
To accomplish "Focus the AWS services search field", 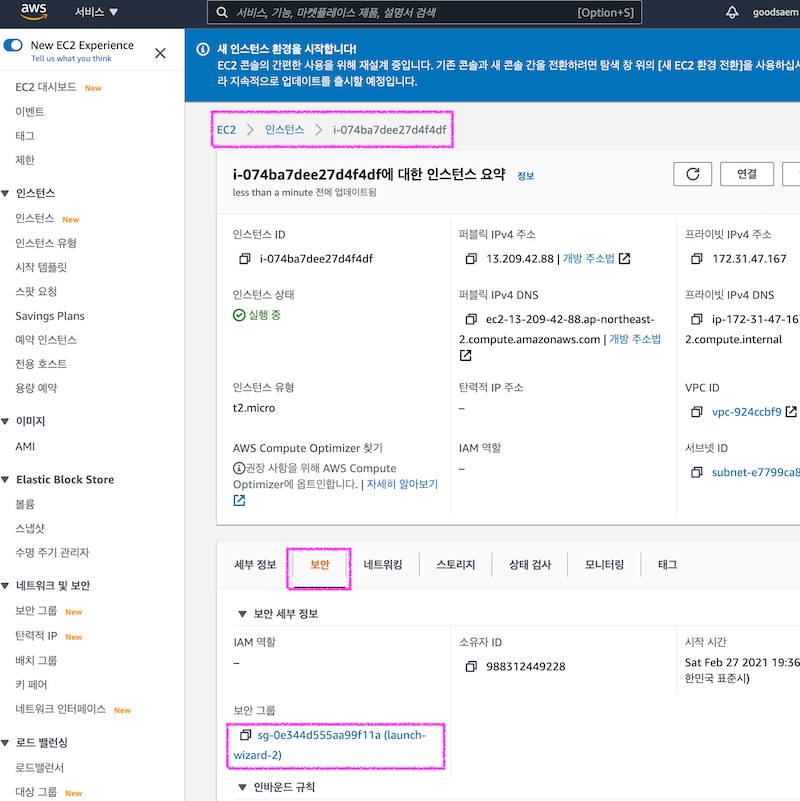I will pos(424,12).
